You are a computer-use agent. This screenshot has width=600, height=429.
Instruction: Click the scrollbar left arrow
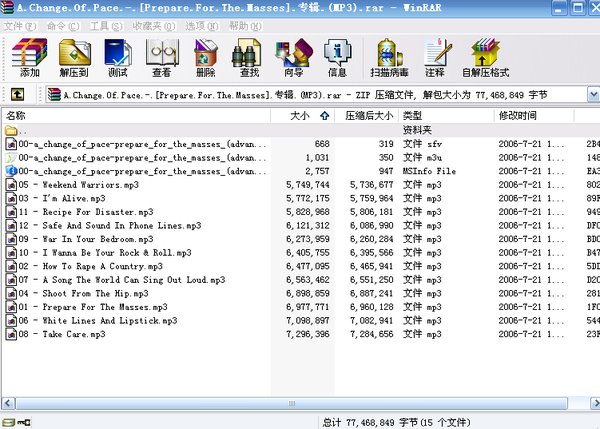coord(8,403)
